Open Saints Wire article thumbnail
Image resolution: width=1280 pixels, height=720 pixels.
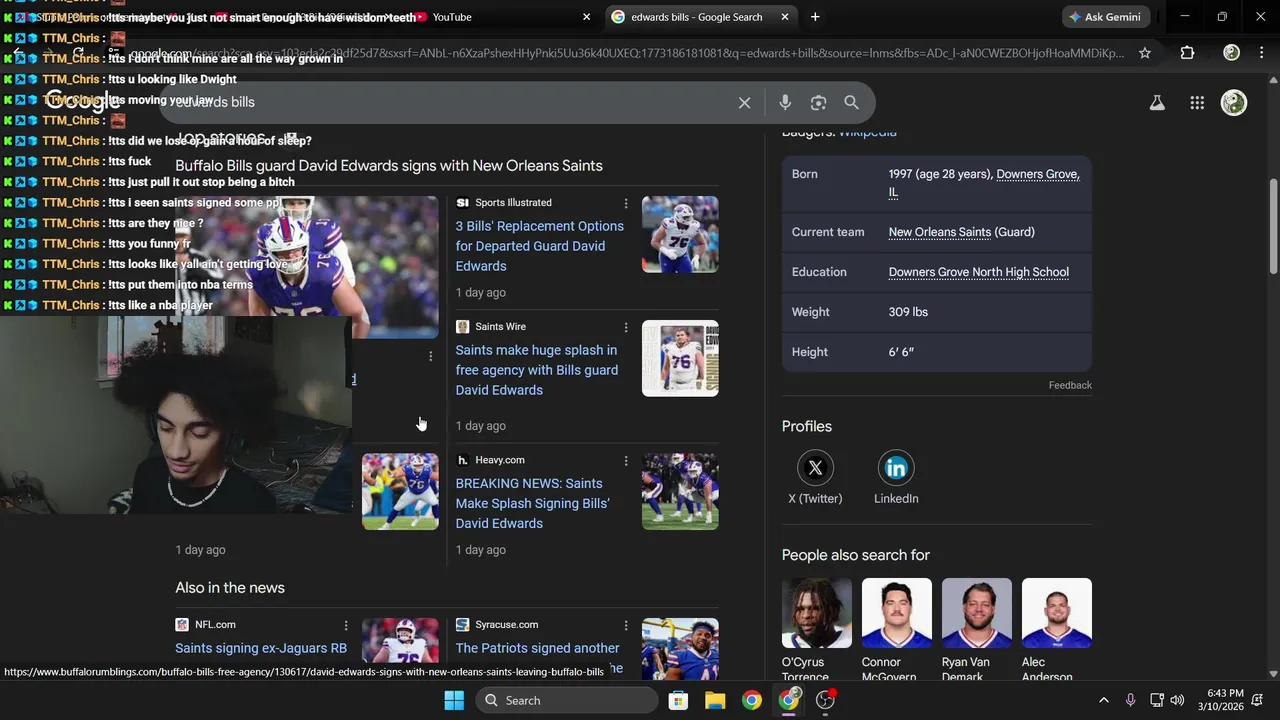click(680, 358)
